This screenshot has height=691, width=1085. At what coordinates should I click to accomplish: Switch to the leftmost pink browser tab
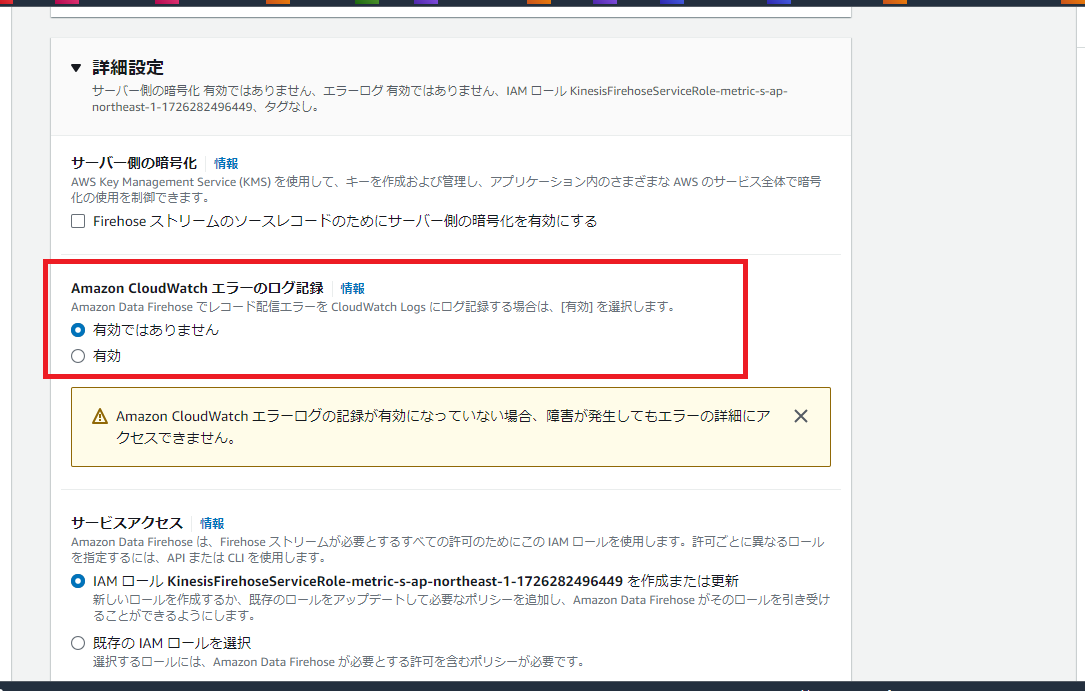(x=65, y=4)
